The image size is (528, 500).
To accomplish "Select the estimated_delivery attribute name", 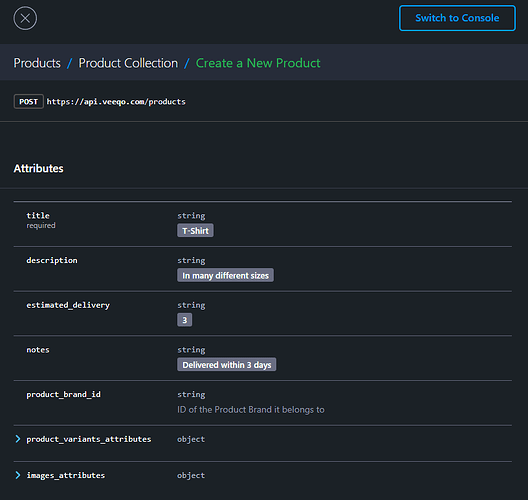I will (68, 305).
